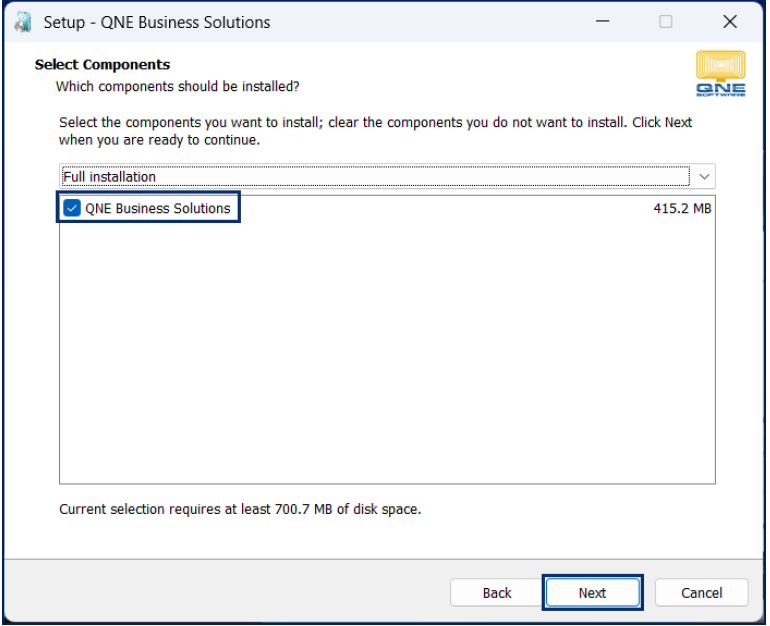This screenshot has width=770, height=626.
Task: Click the 'Setup - QNE Business Solutions' title
Action: point(157,23)
